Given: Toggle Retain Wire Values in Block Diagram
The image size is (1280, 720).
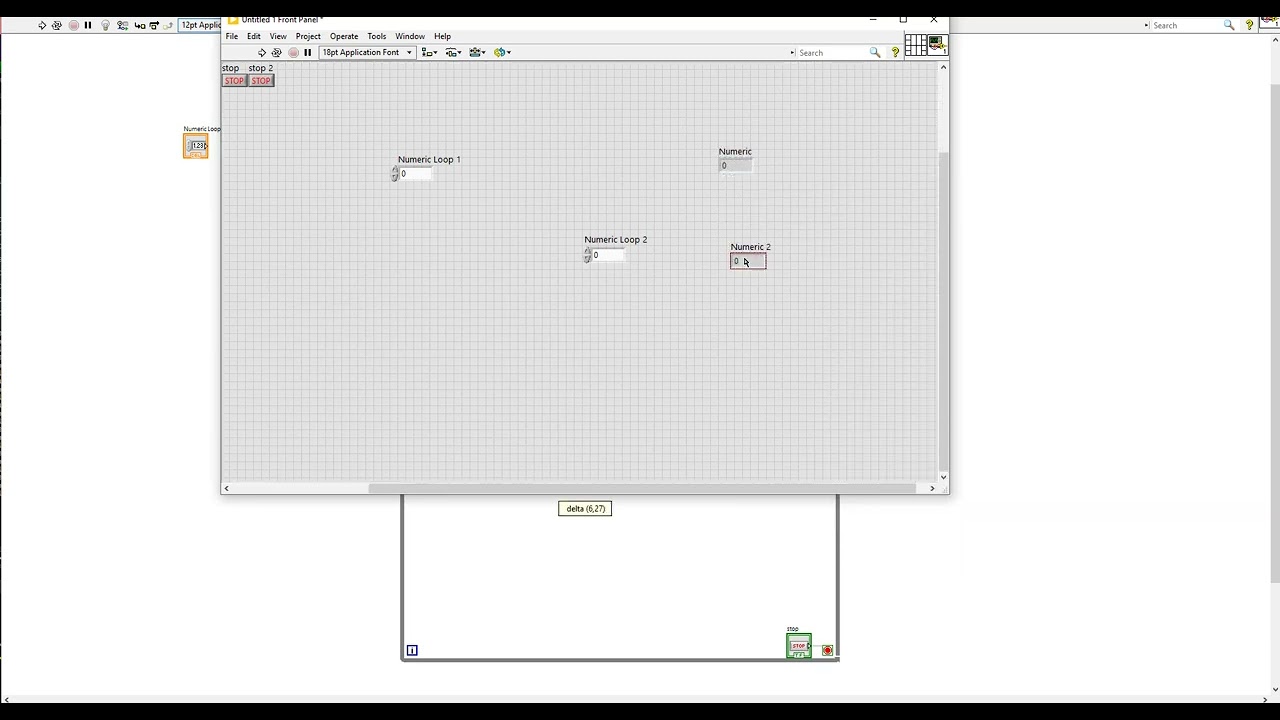Looking at the screenshot, I should 122,25.
